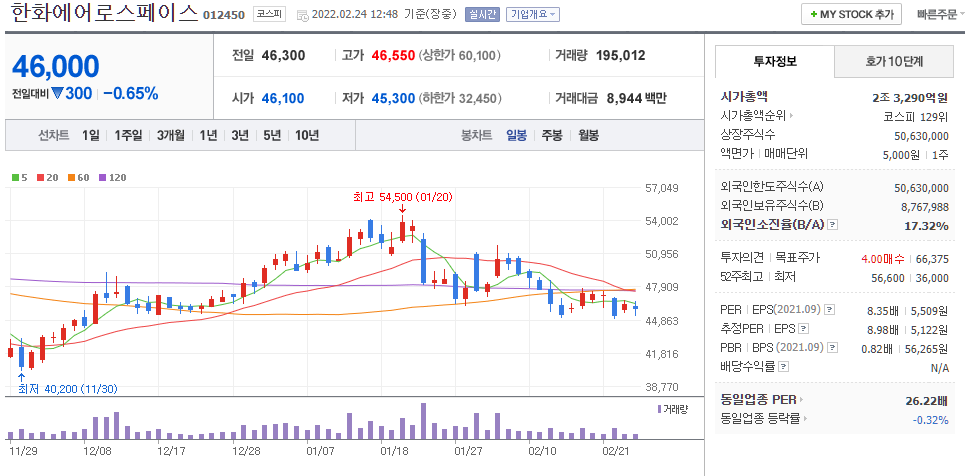Click the 01/18 date label on the chart

click(393, 451)
